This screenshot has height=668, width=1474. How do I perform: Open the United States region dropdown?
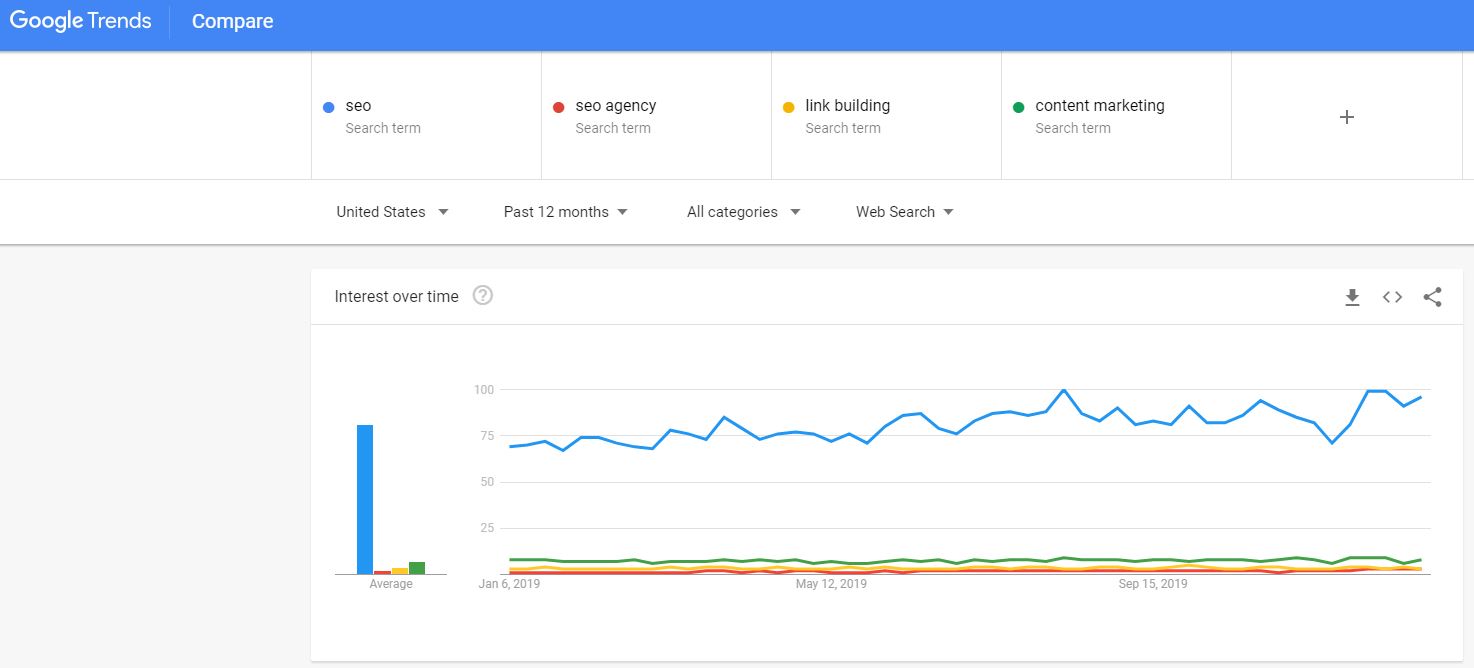392,212
